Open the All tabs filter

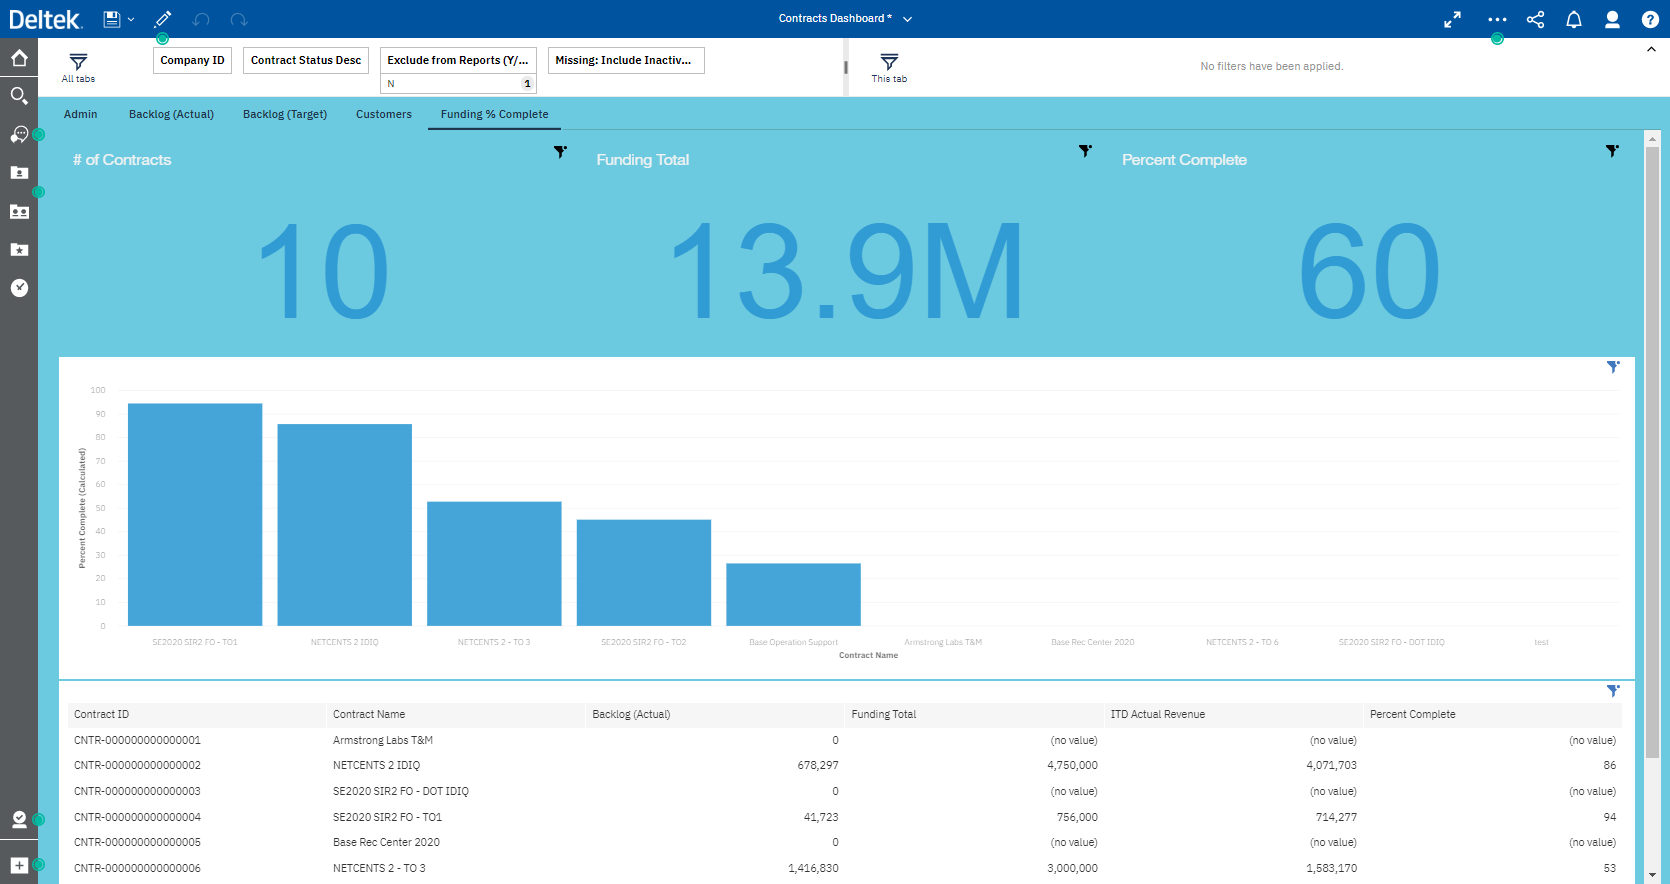(78, 66)
